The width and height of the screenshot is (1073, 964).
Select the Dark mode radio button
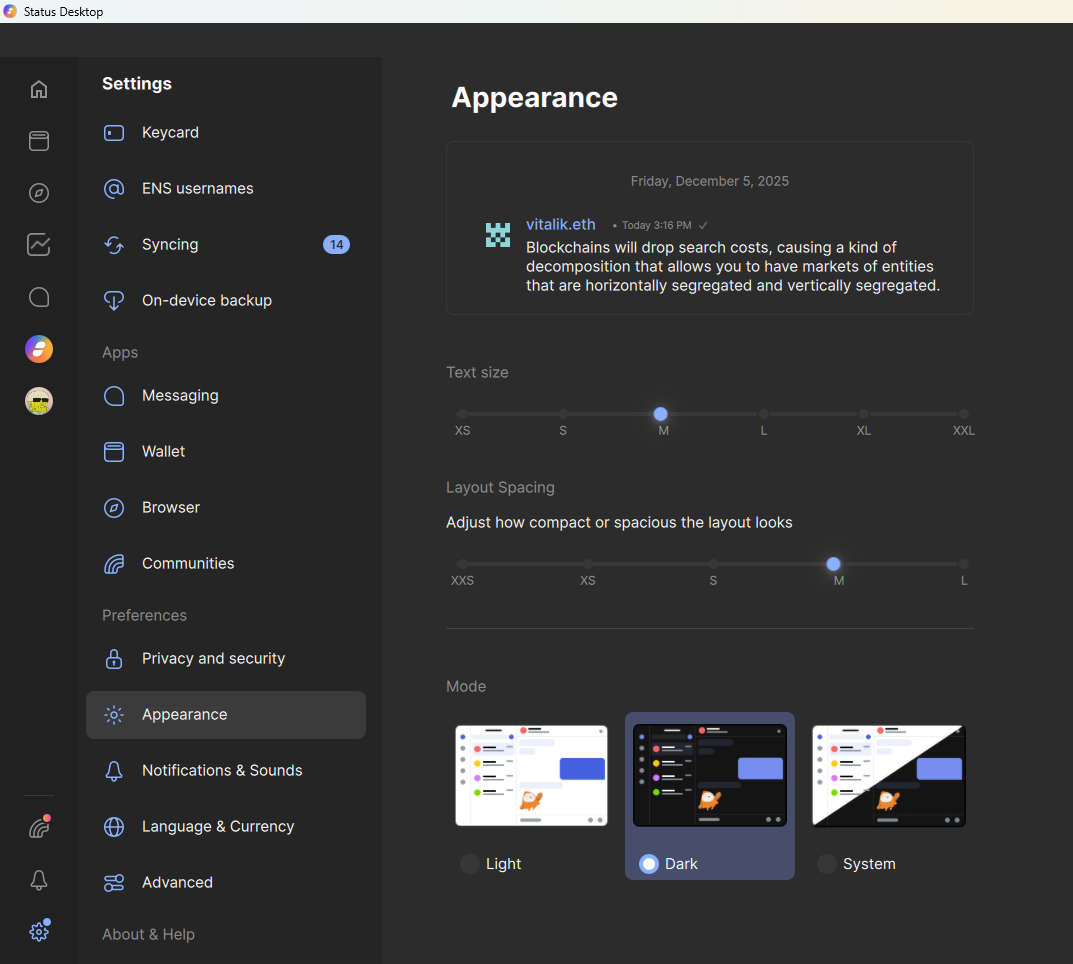tap(649, 864)
